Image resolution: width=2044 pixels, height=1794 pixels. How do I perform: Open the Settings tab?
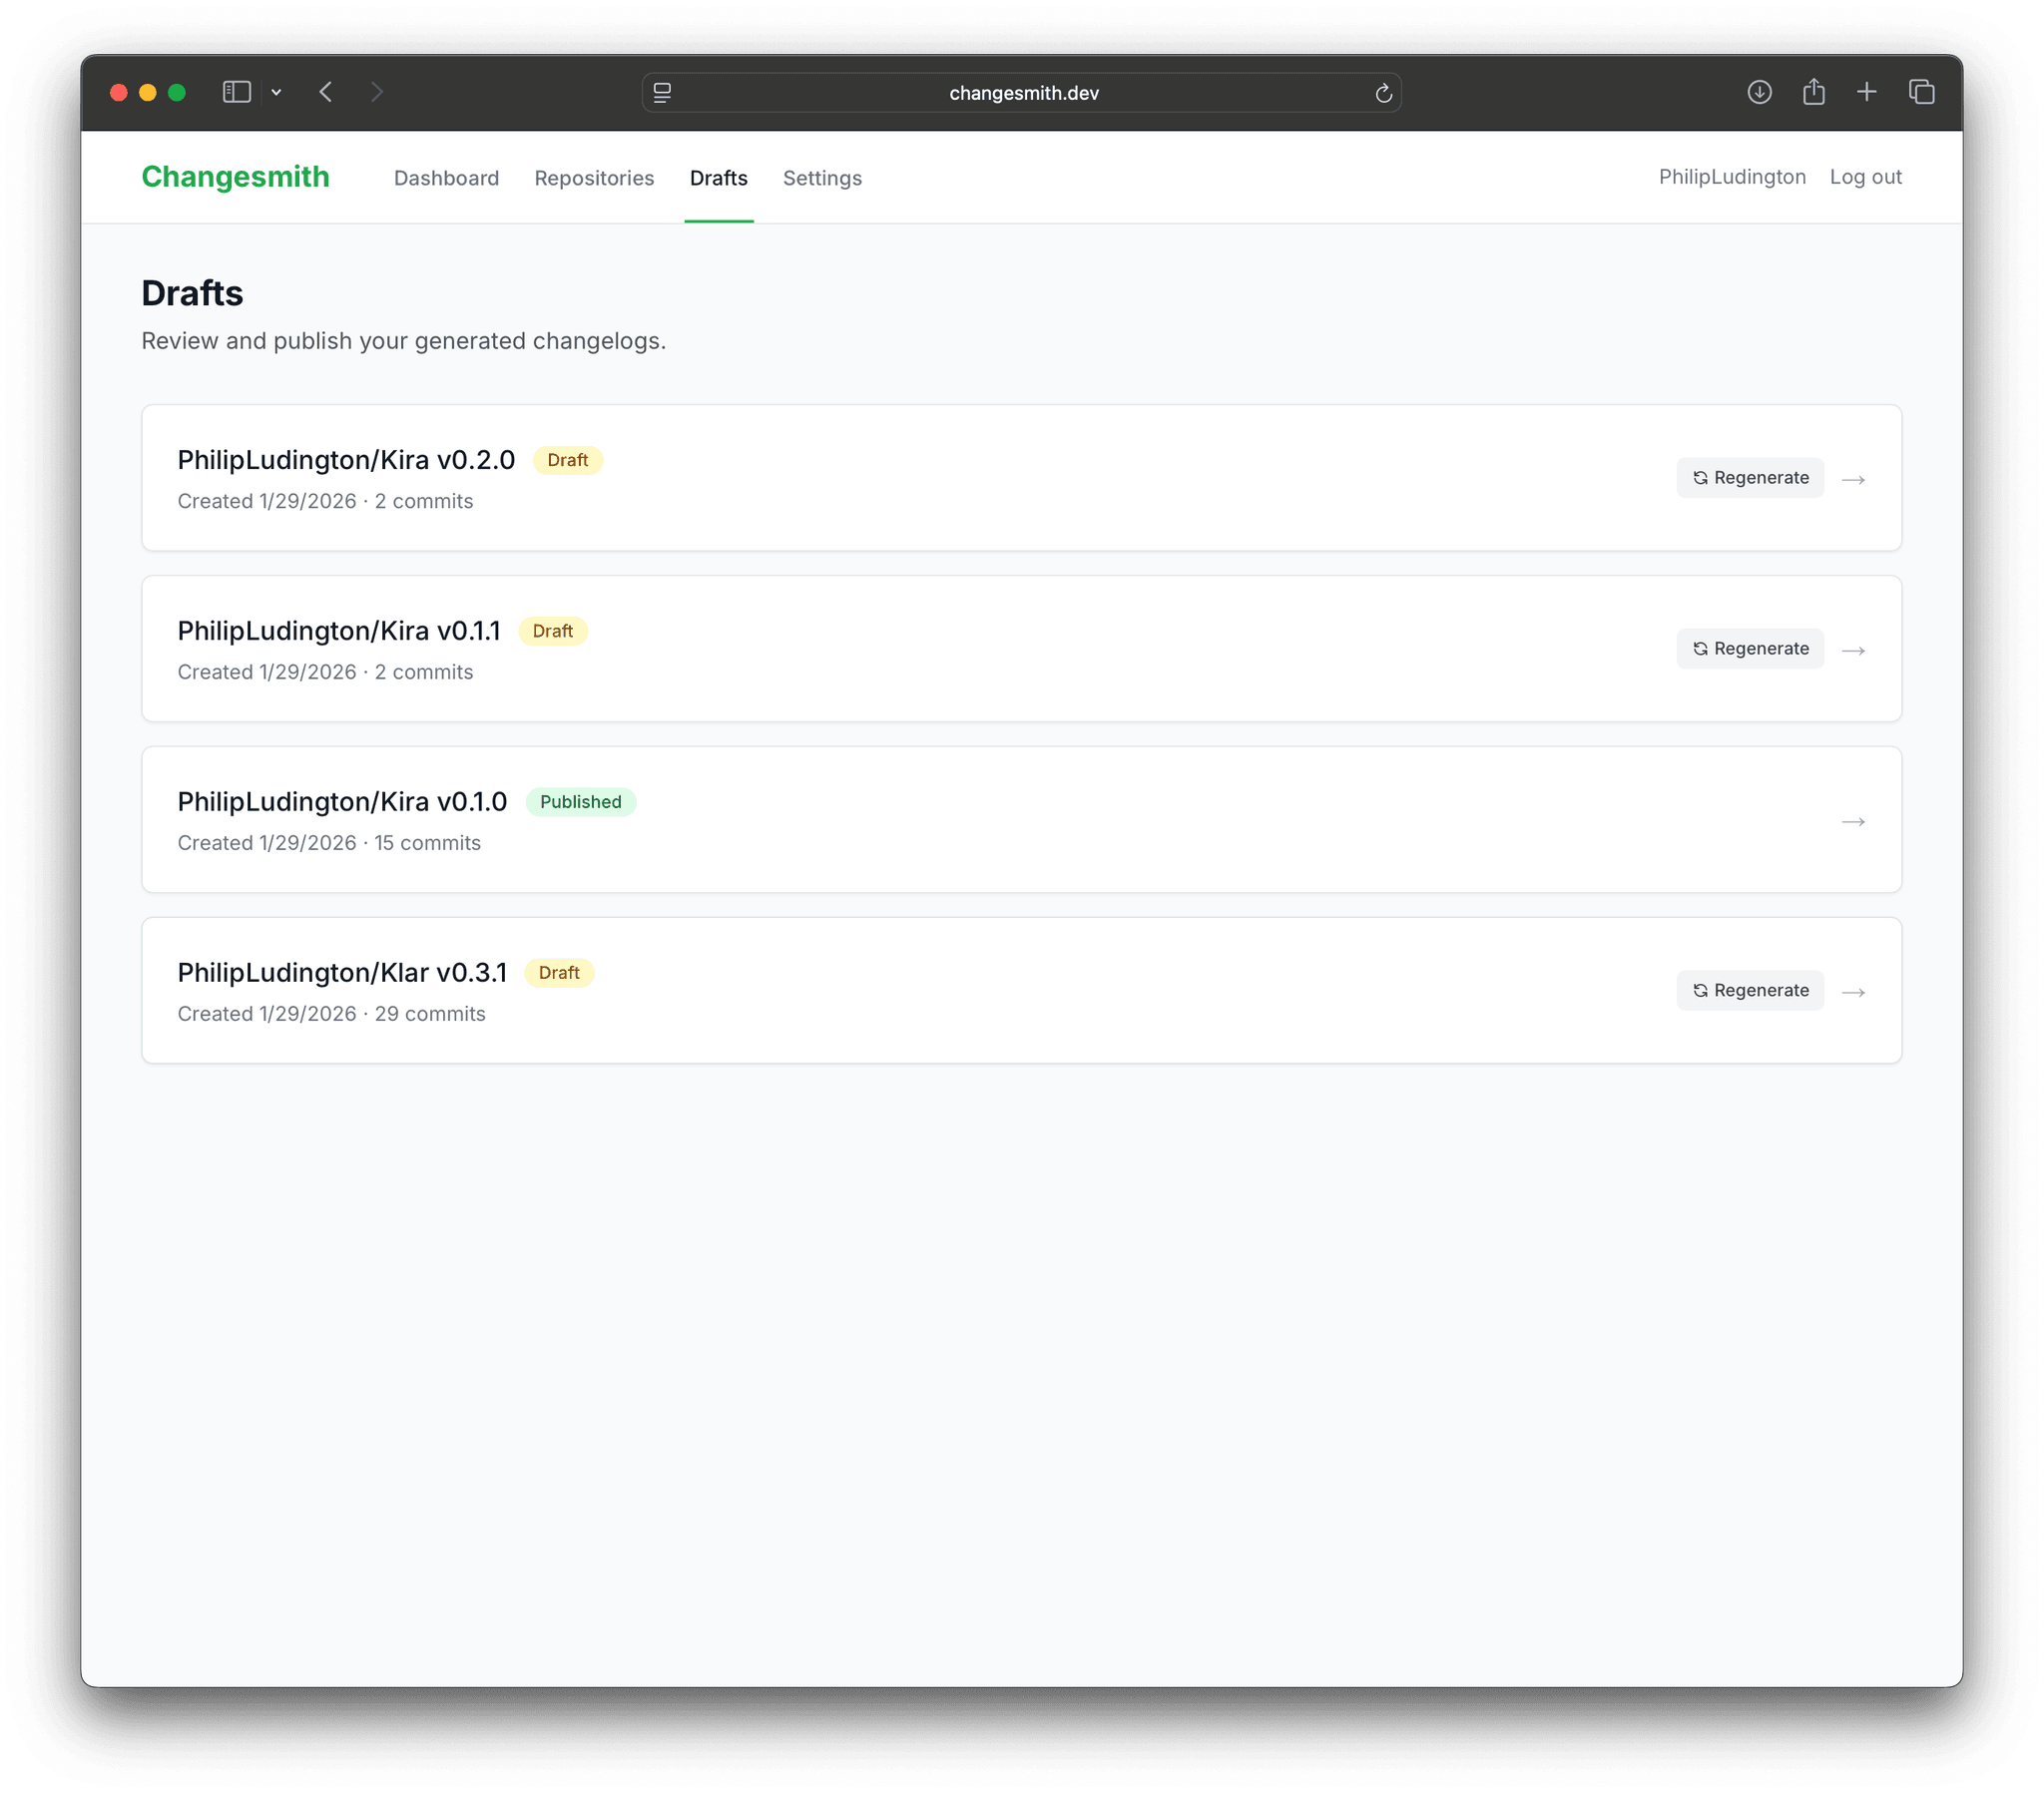tap(822, 178)
